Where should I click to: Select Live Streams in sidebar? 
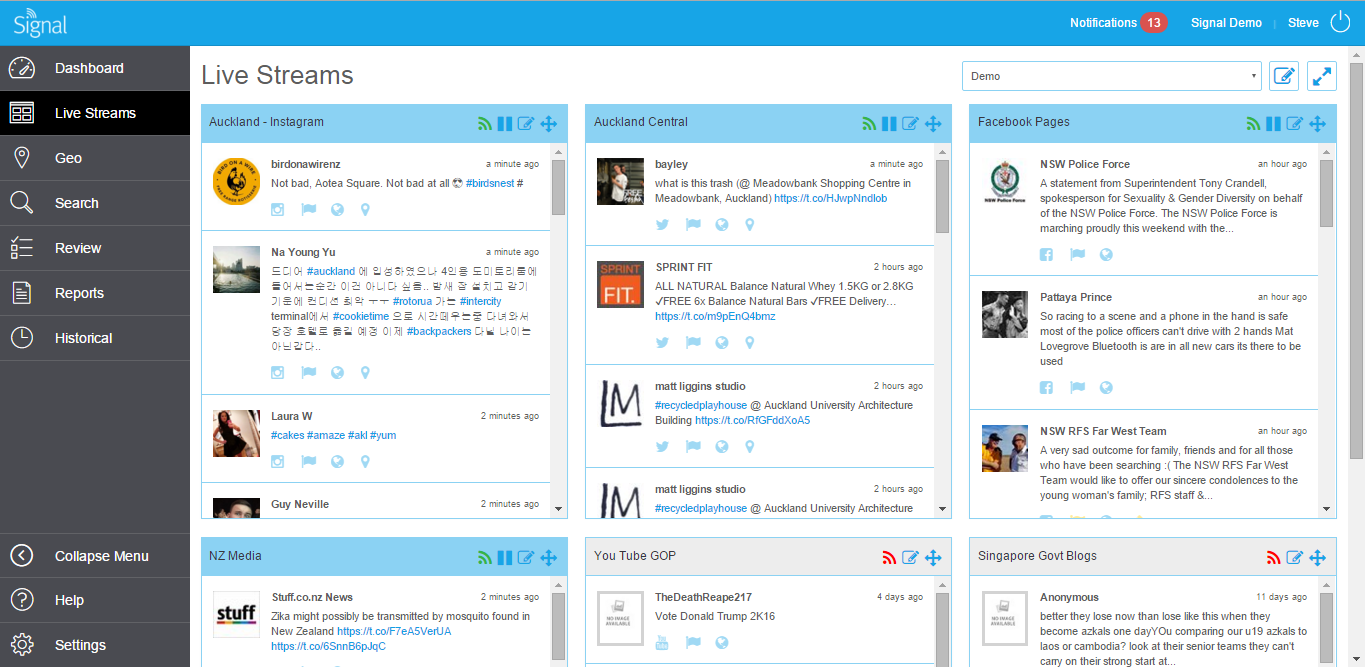coord(95,113)
